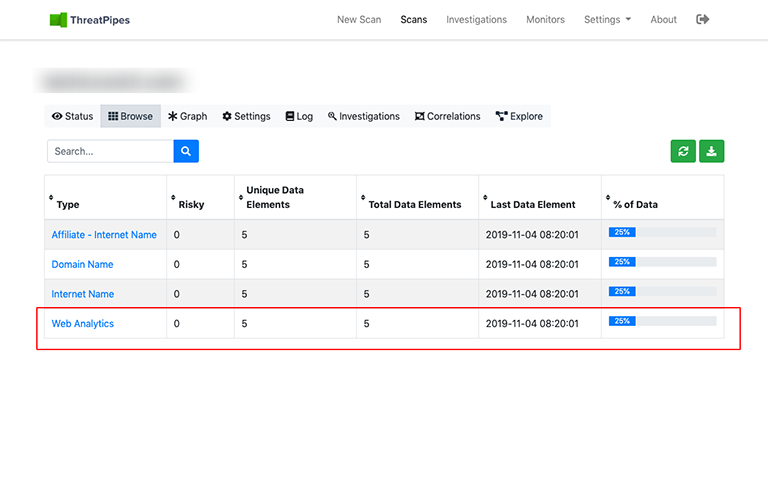
Task: Click the logout icon in navbar
Action: pyautogui.click(x=703, y=19)
